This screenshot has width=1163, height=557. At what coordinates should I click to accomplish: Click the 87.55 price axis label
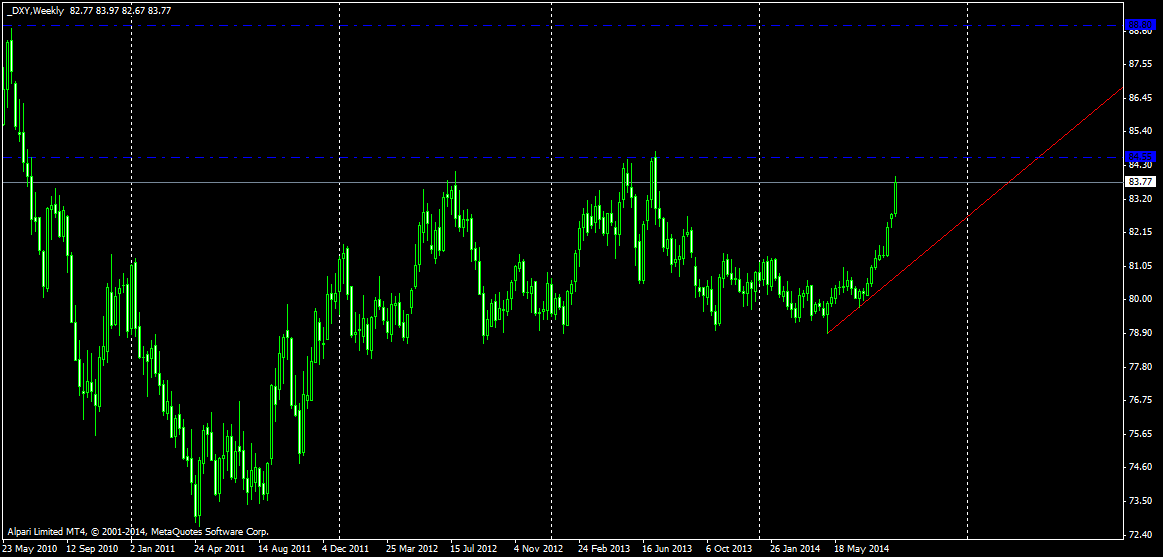pyautogui.click(x=1139, y=65)
